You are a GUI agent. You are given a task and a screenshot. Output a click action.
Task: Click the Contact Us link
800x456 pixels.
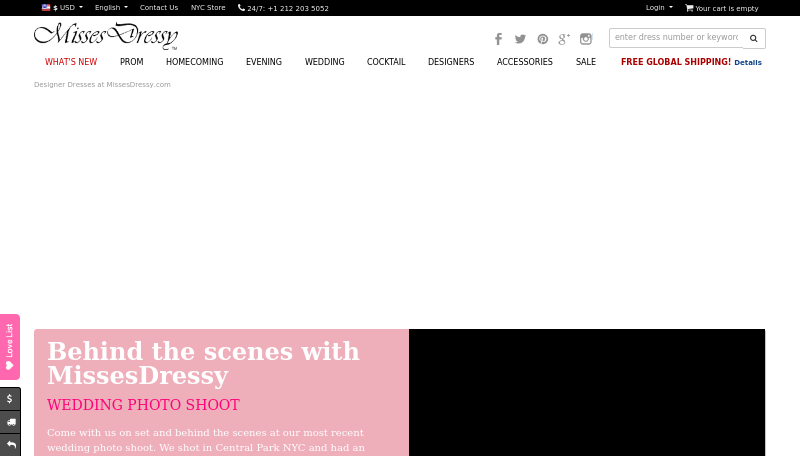(x=159, y=8)
